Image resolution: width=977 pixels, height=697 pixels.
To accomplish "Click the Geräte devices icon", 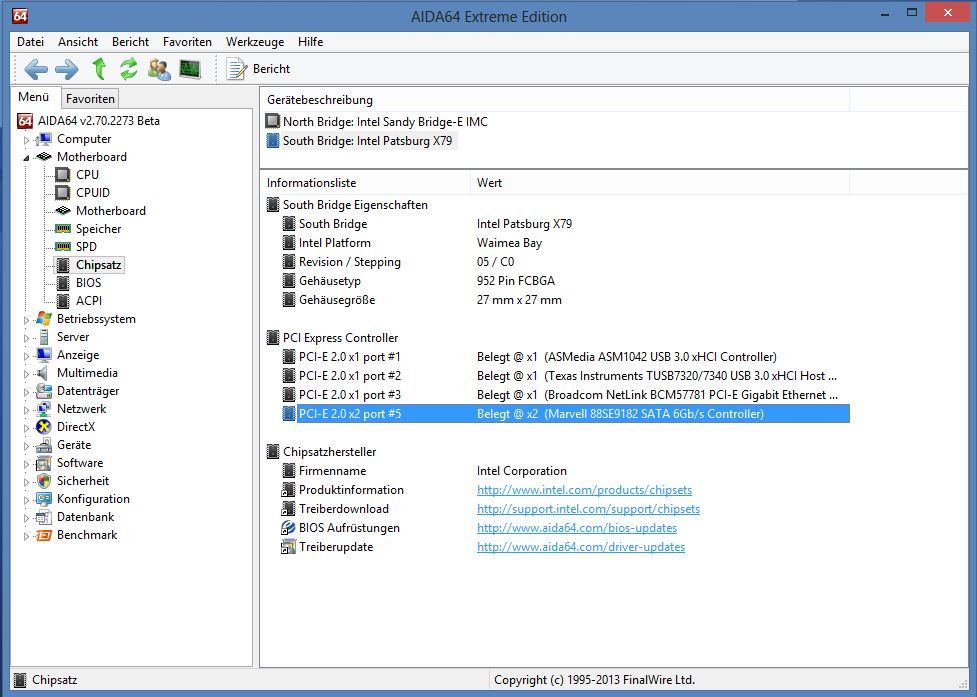I will (44, 445).
